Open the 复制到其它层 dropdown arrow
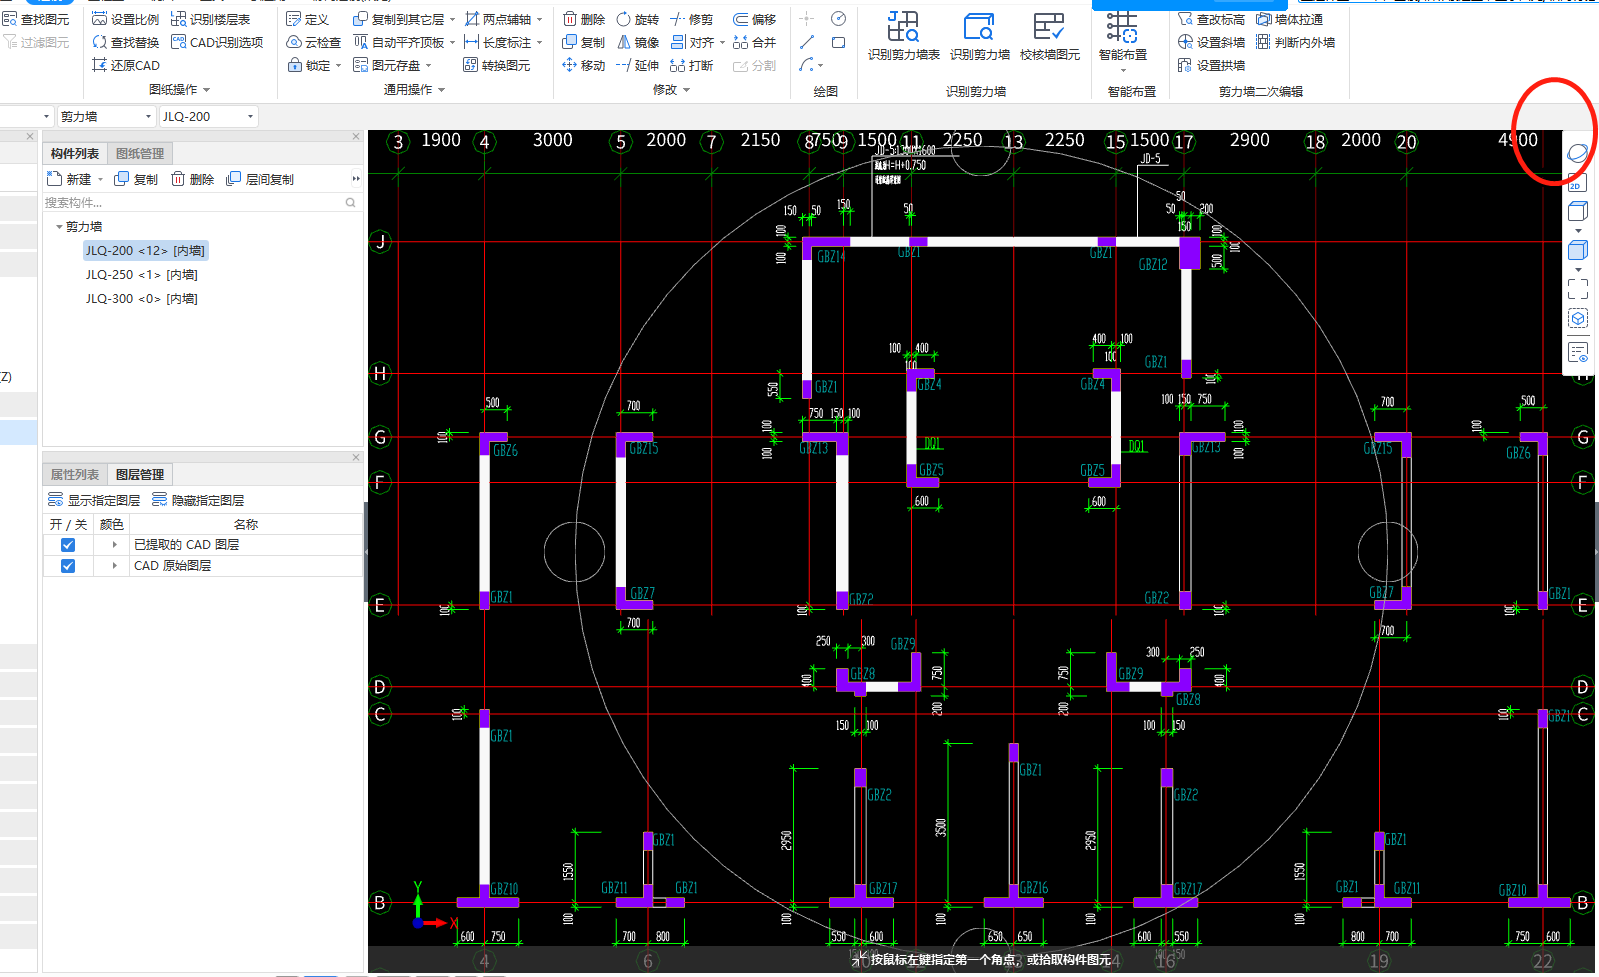The image size is (1599, 977). [452, 19]
